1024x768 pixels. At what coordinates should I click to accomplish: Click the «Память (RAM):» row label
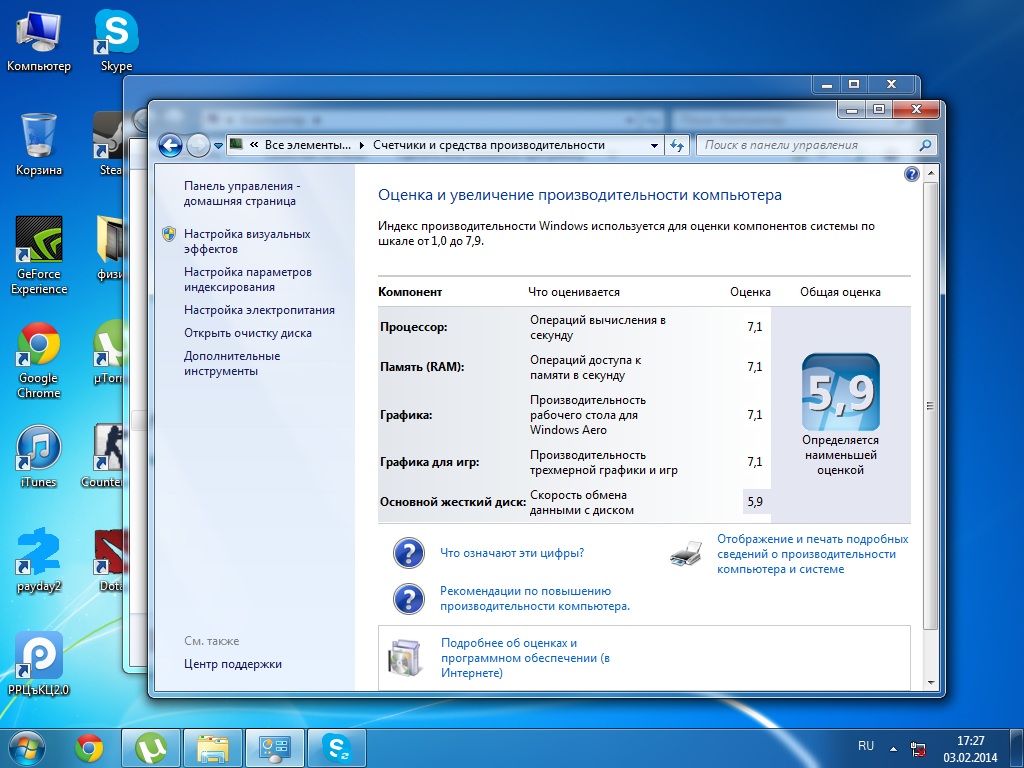tap(422, 366)
